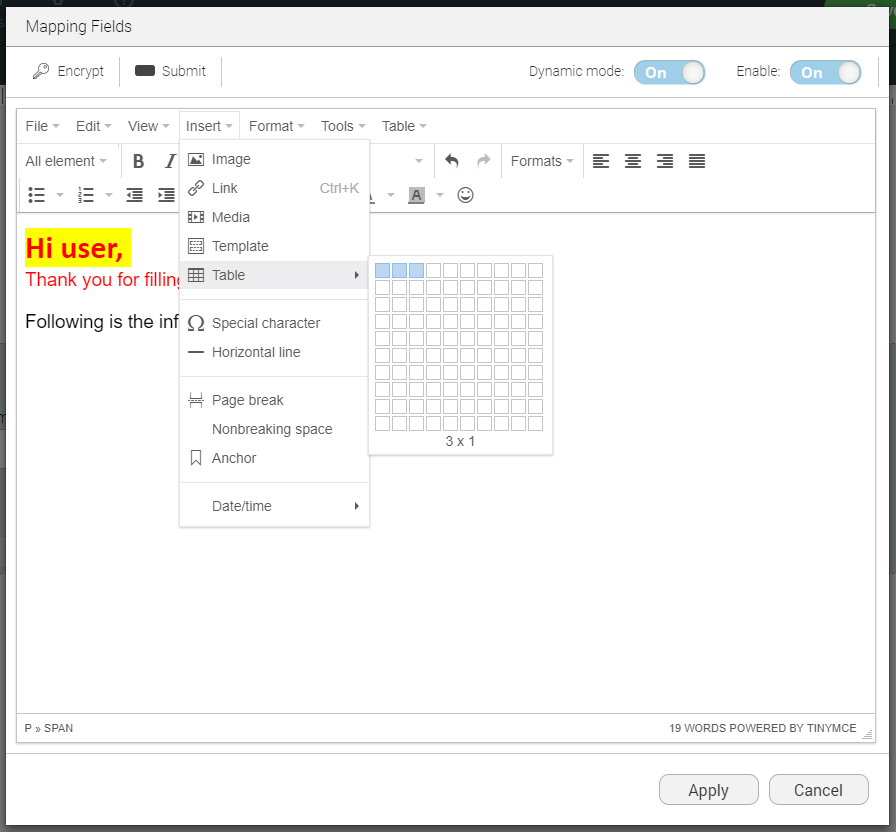Click the Apply button
Viewport: 896px width, 832px height.
(x=708, y=790)
